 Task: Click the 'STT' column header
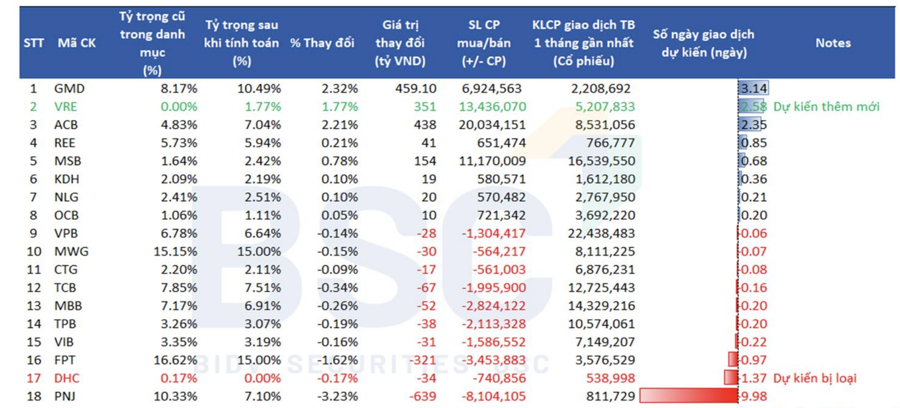(x=34, y=43)
